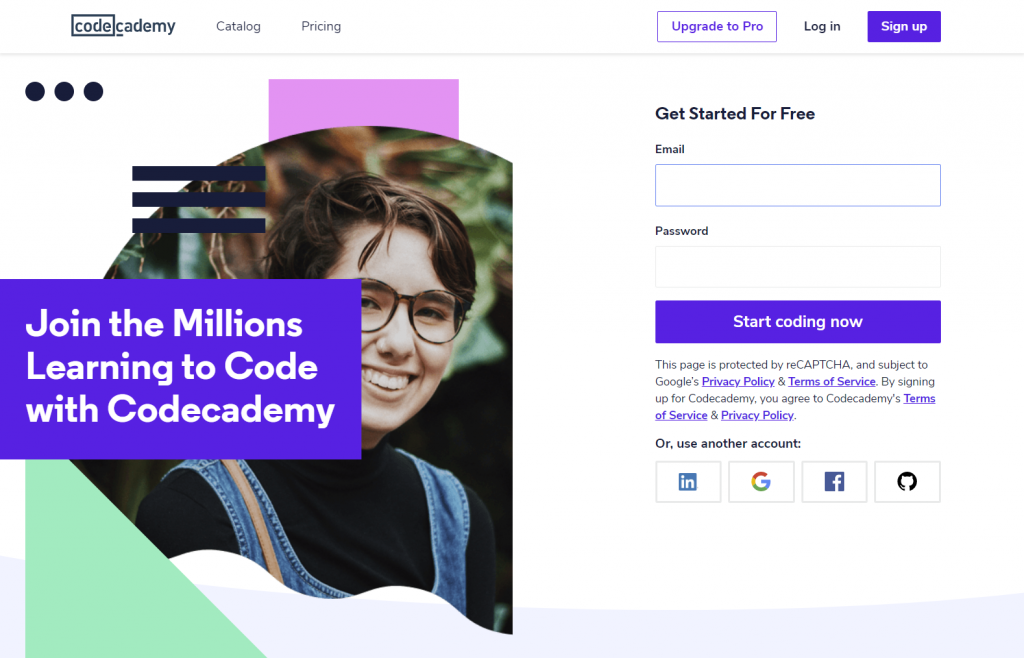Focus the Password input field
The width and height of the screenshot is (1024, 658).
pyautogui.click(x=797, y=267)
